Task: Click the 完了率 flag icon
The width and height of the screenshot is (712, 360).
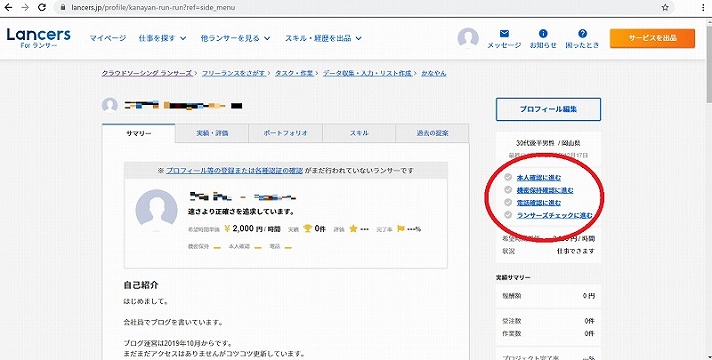Action: point(400,228)
